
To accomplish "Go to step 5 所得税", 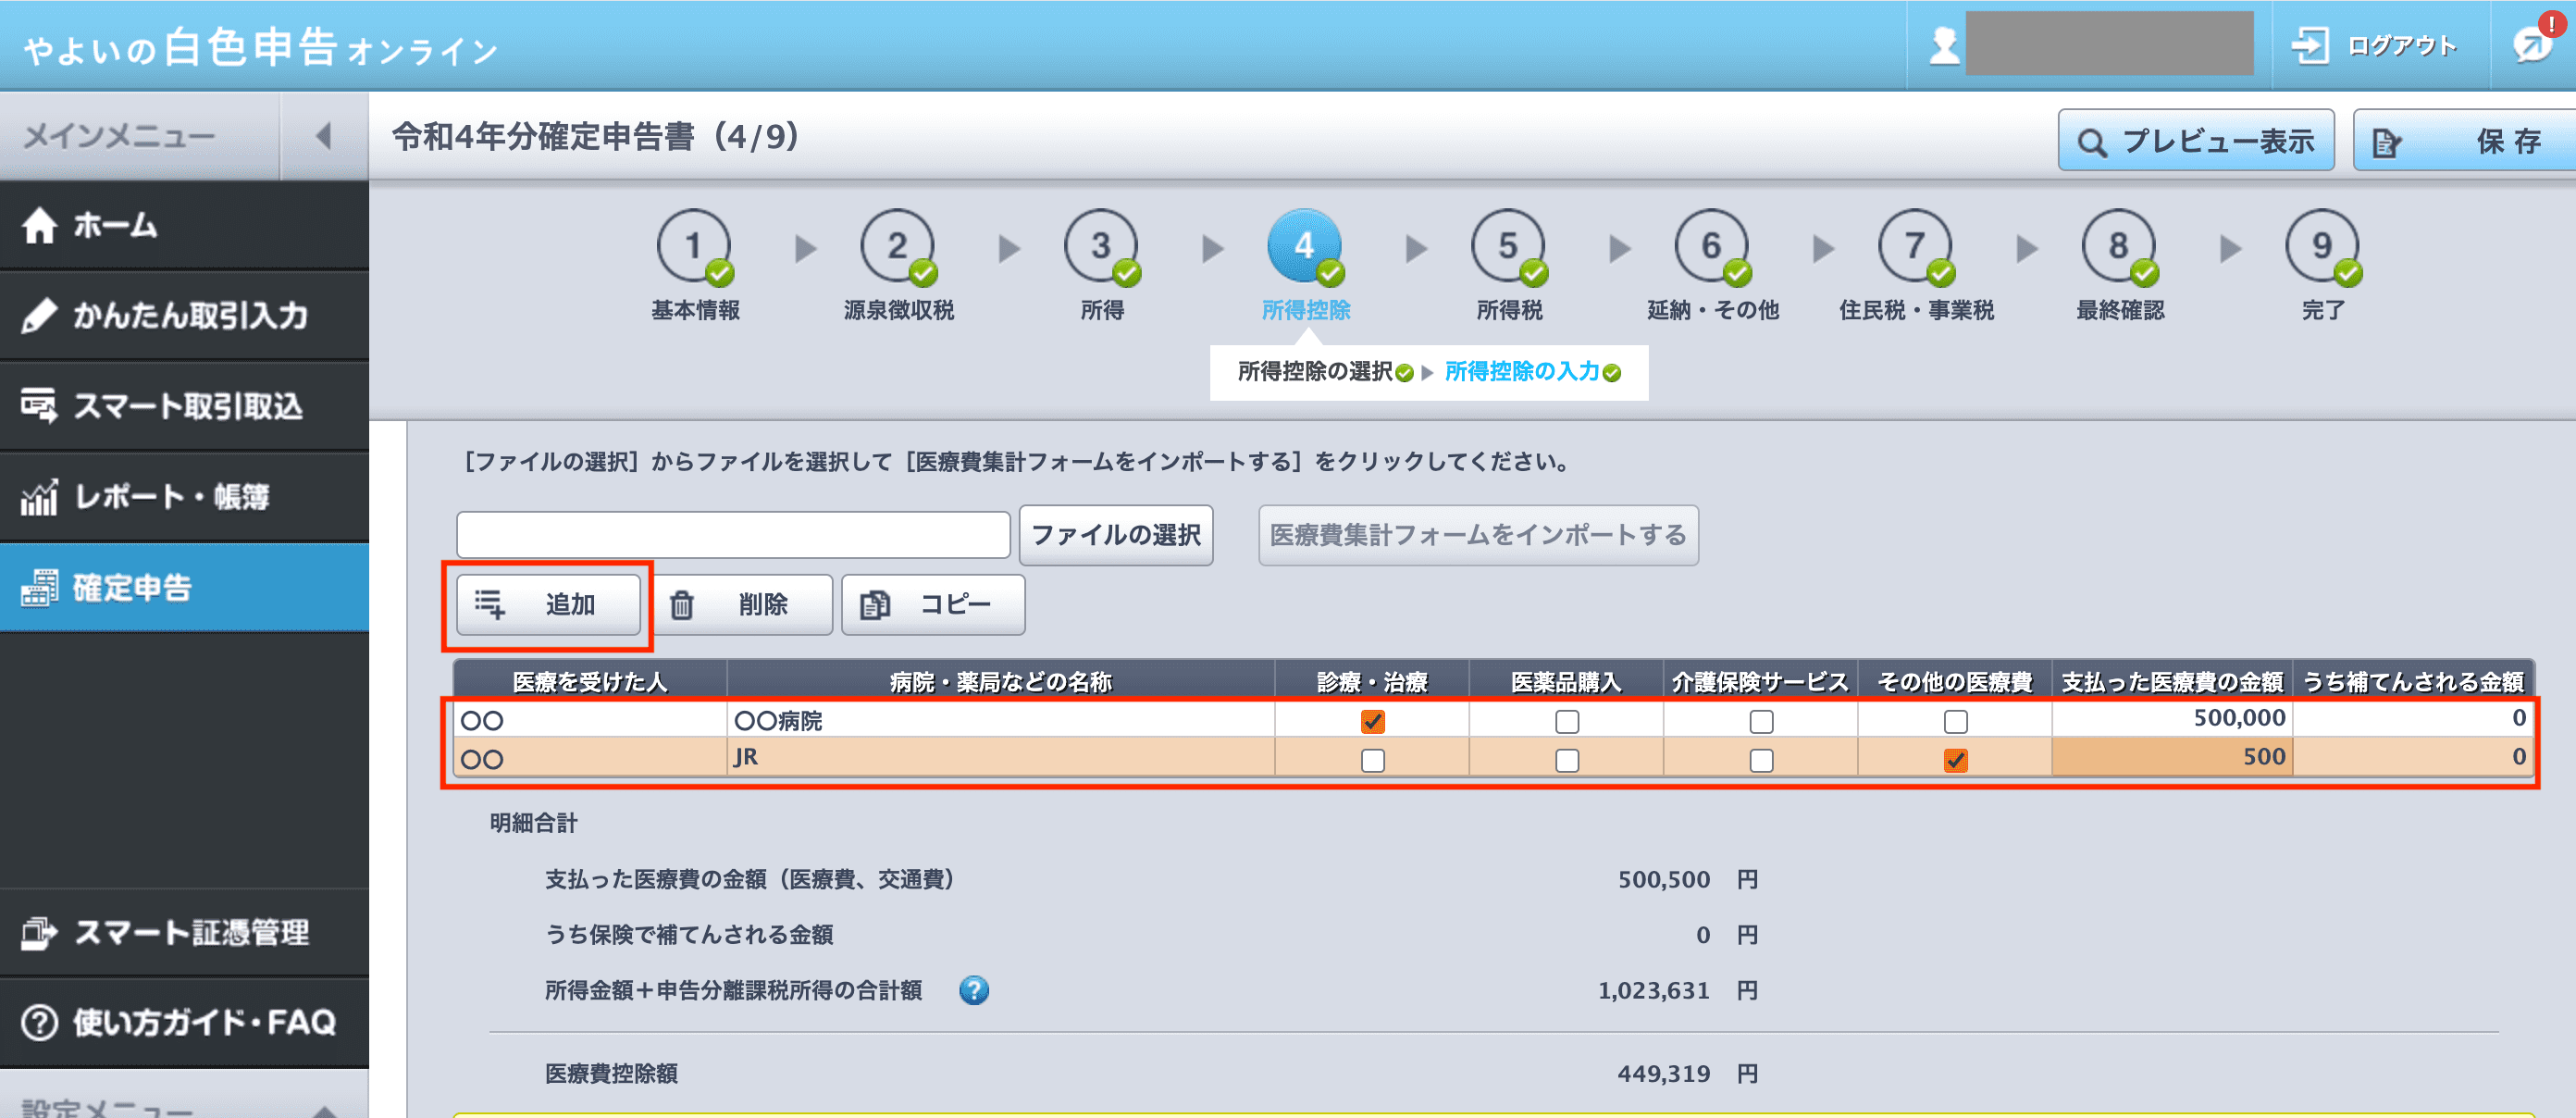I will point(1509,266).
